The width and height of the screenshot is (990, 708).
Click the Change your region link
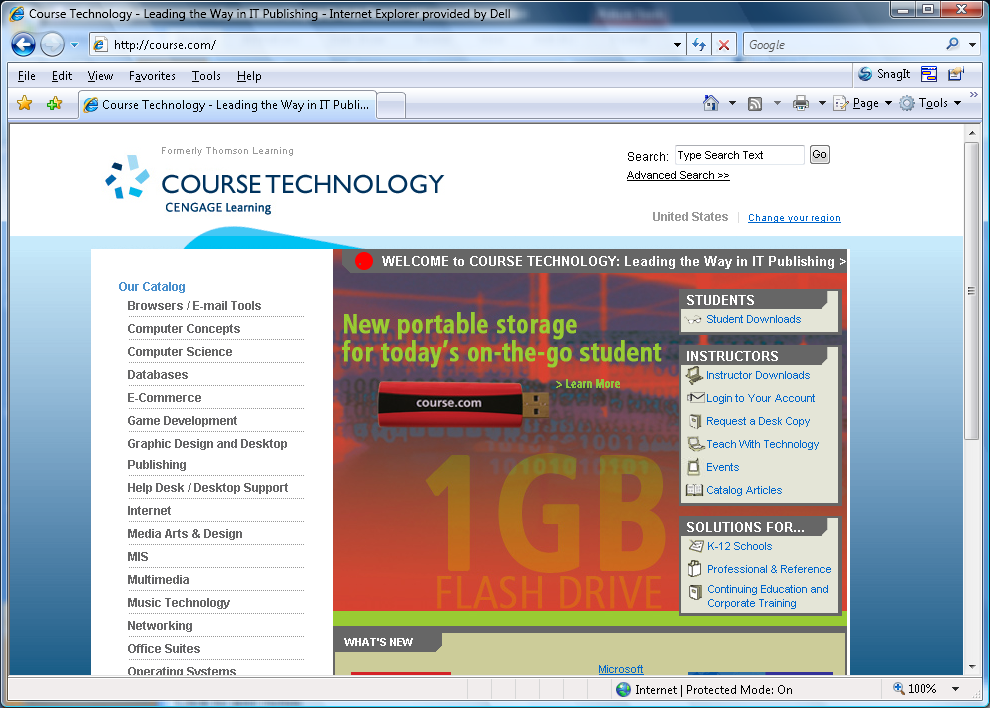coord(794,218)
